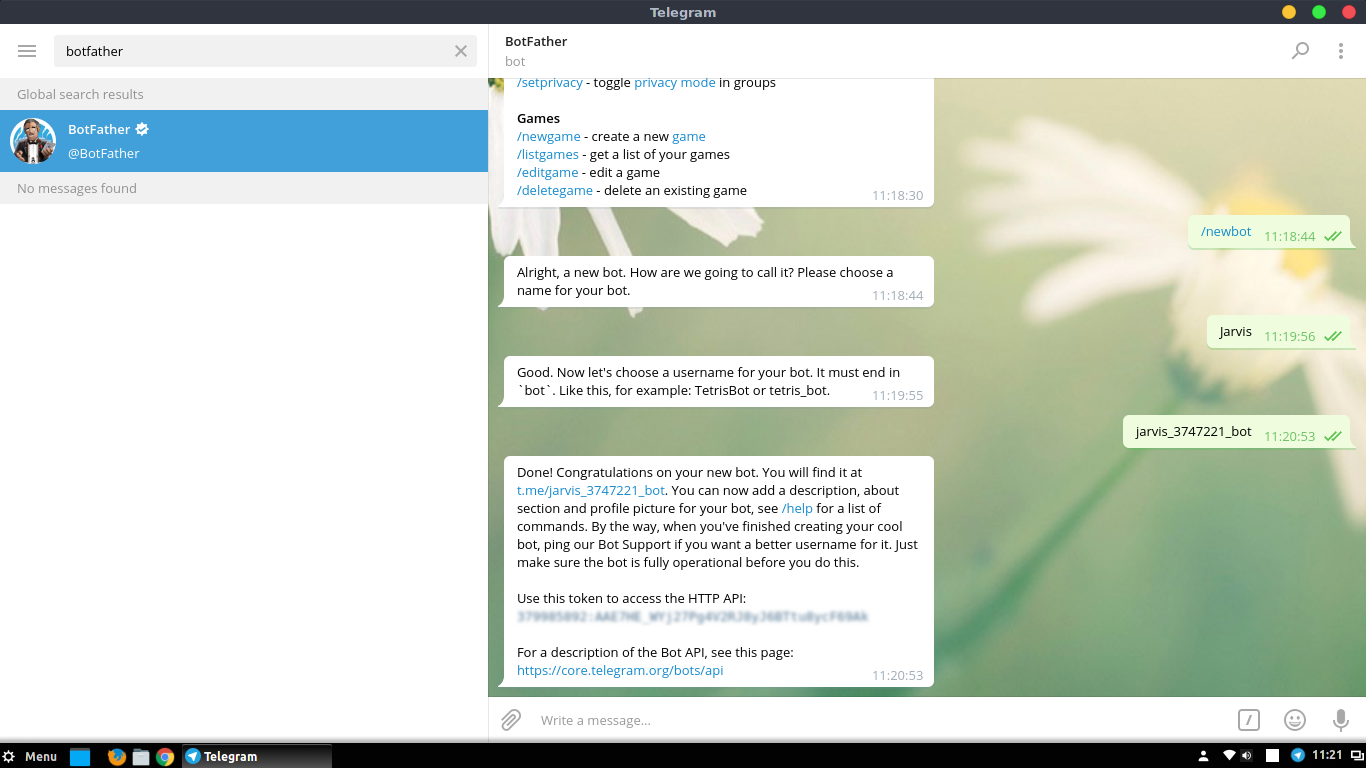Search within this chat using magnifier icon

(1300, 51)
